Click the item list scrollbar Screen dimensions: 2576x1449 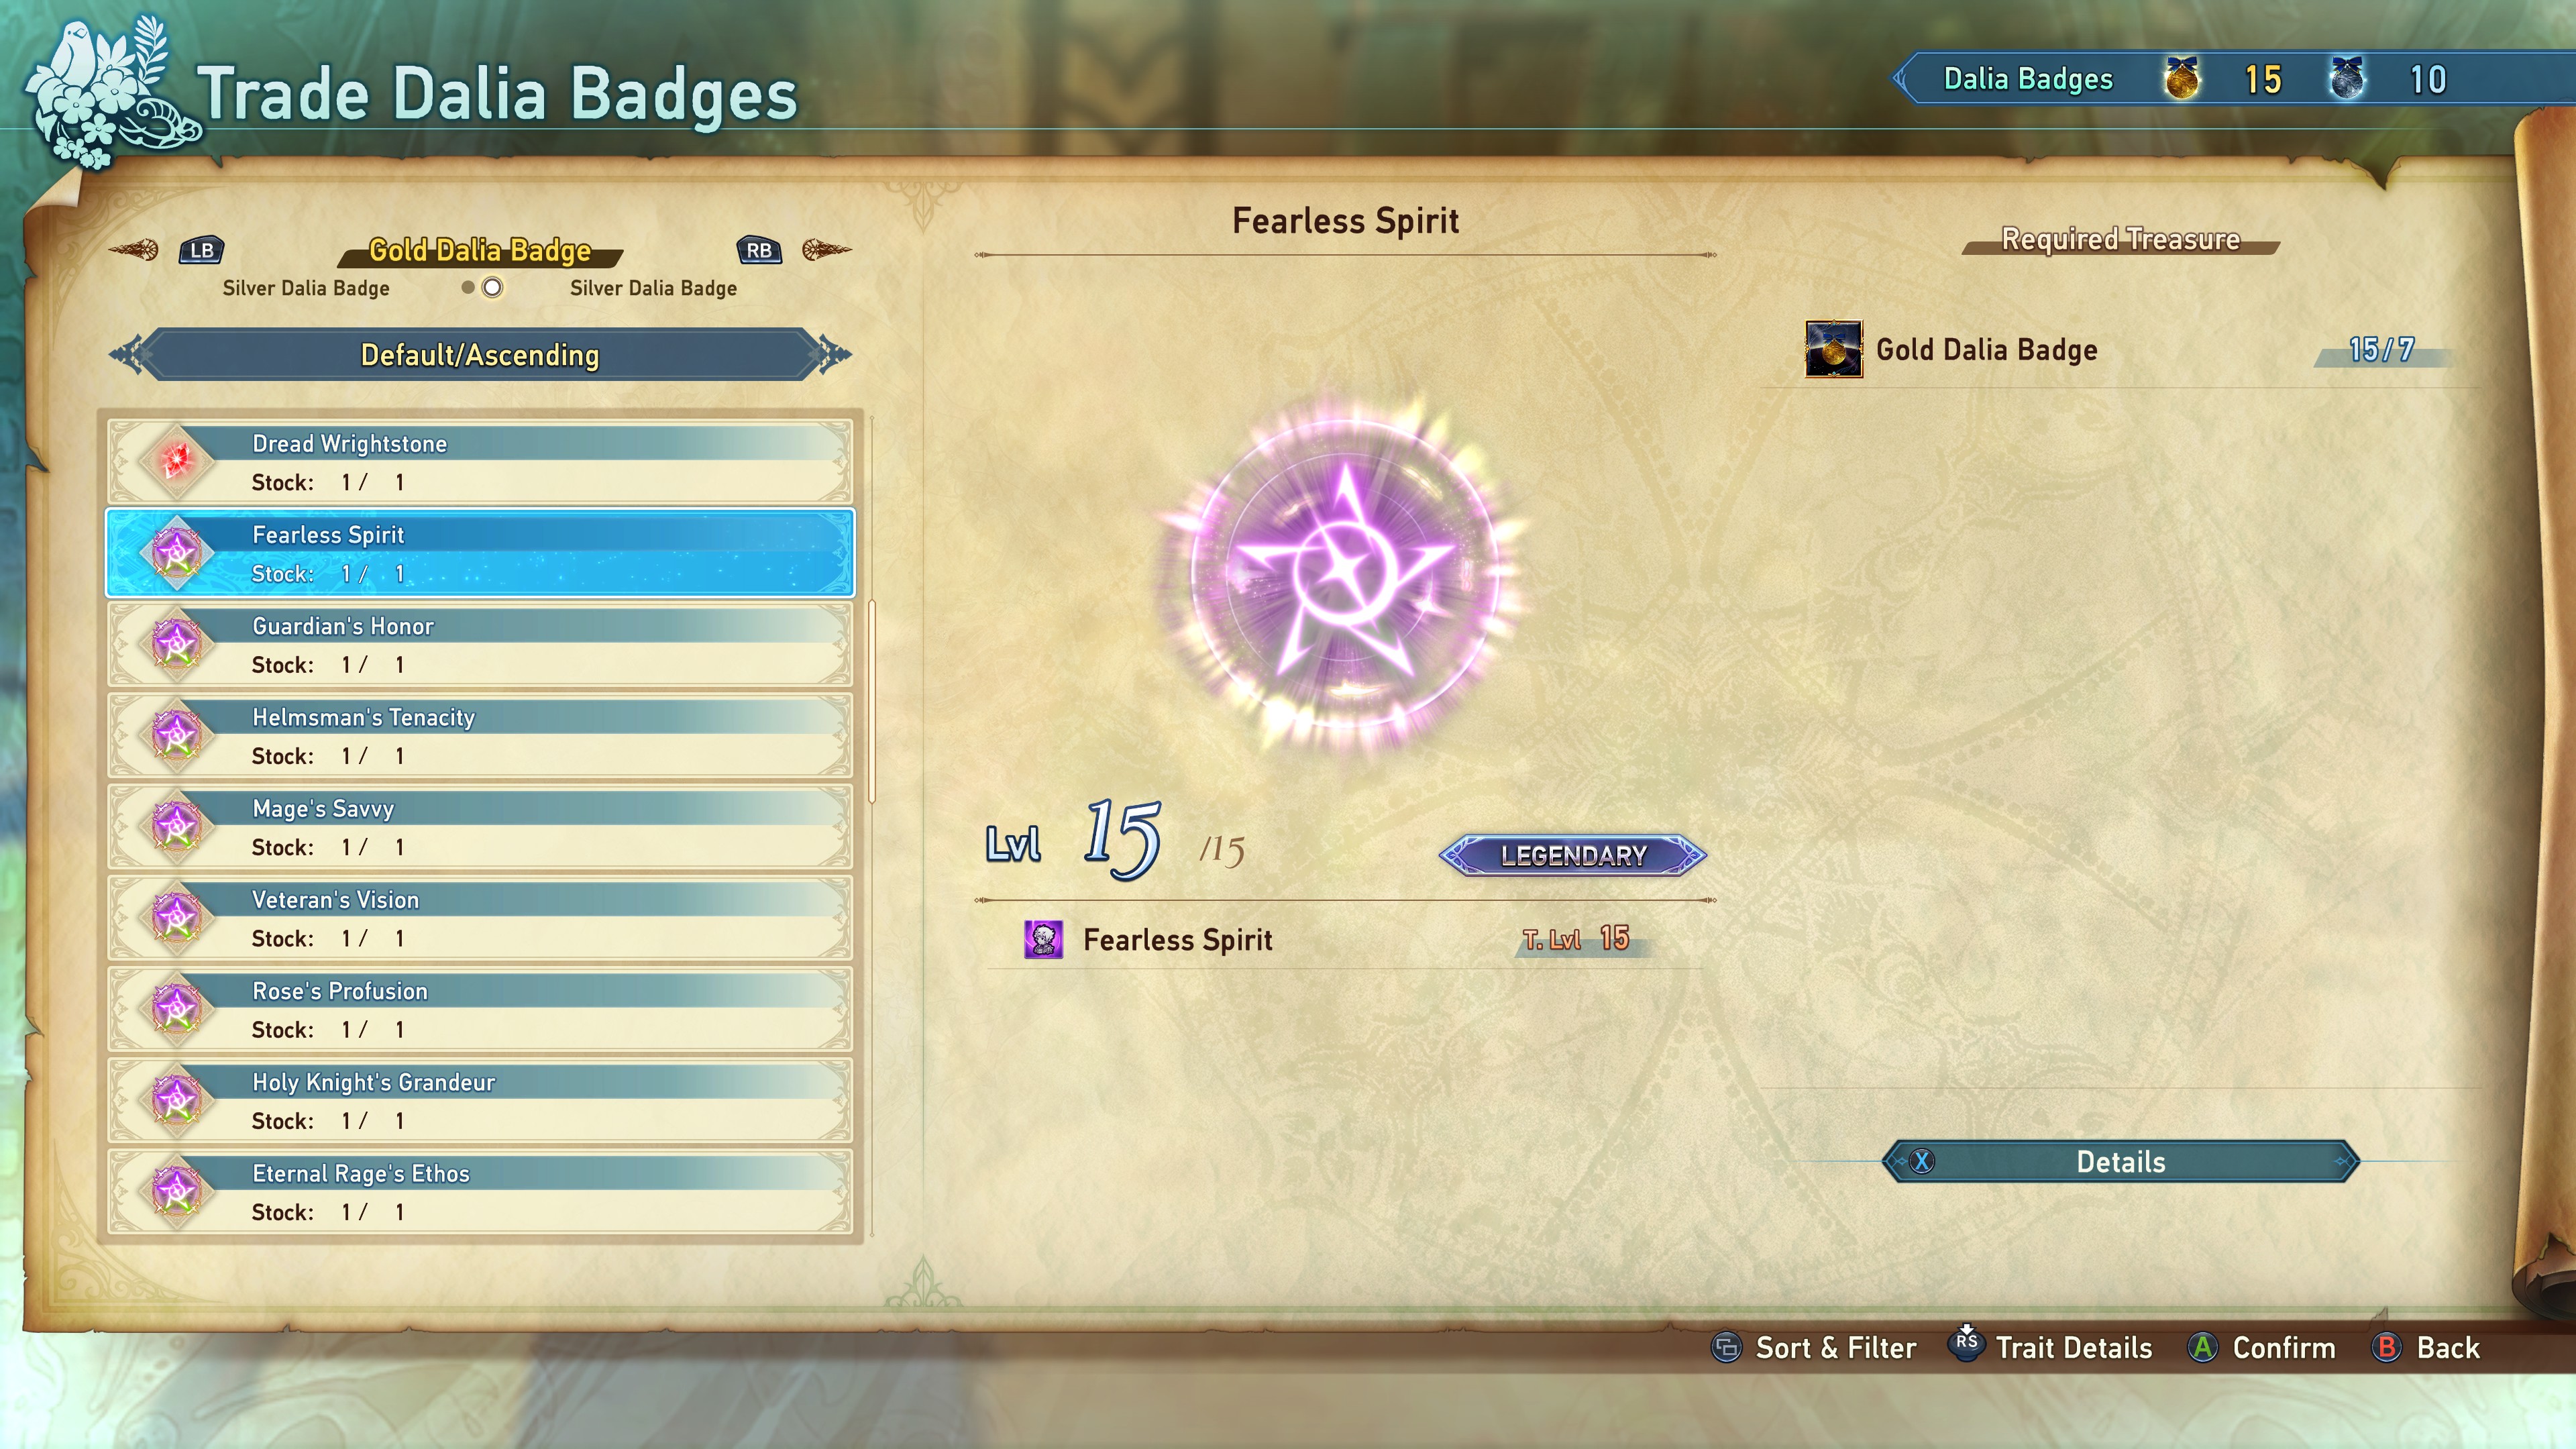(x=872, y=701)
